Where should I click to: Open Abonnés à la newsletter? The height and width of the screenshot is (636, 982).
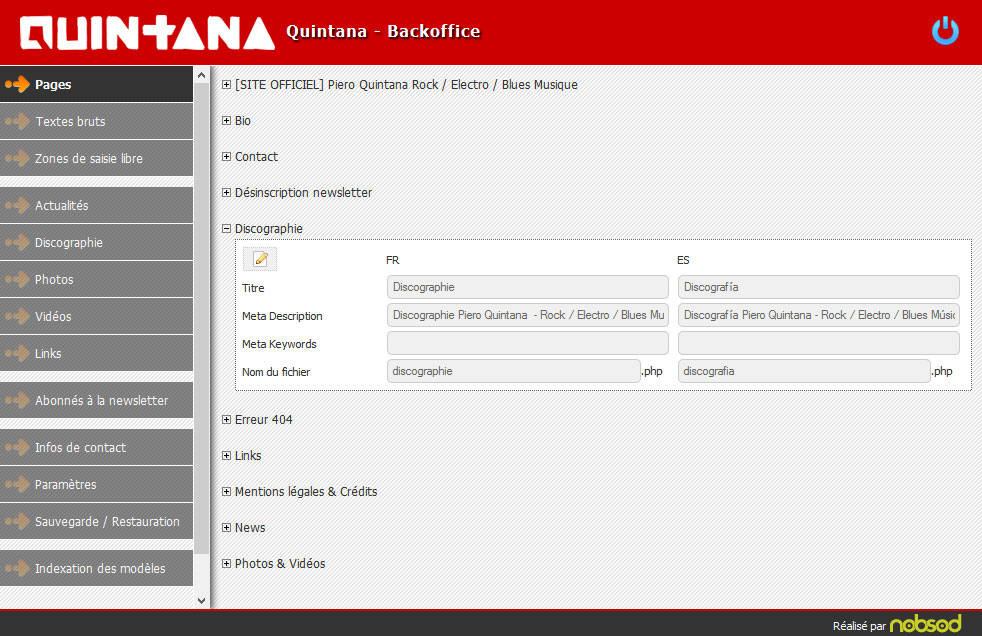coord(96,400)
